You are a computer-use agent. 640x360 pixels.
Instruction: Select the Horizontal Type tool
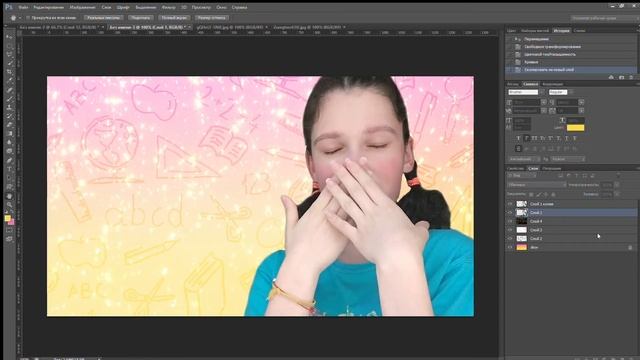[x=9, y=169]
